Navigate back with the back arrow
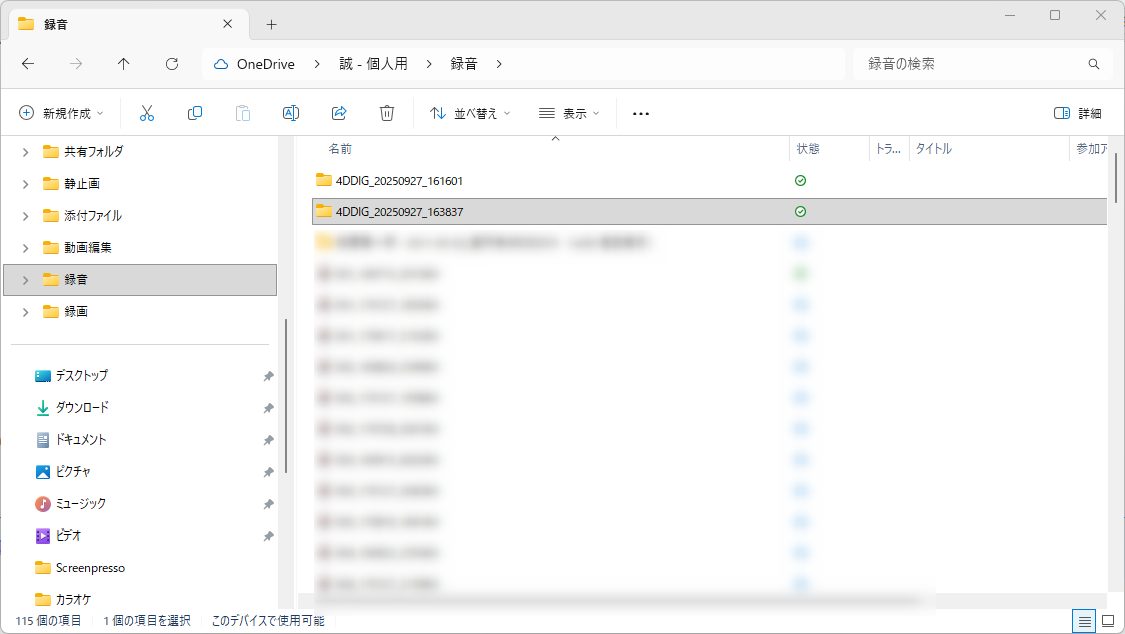Screen dimensions: 1125x634 click(x=28, y=64)
